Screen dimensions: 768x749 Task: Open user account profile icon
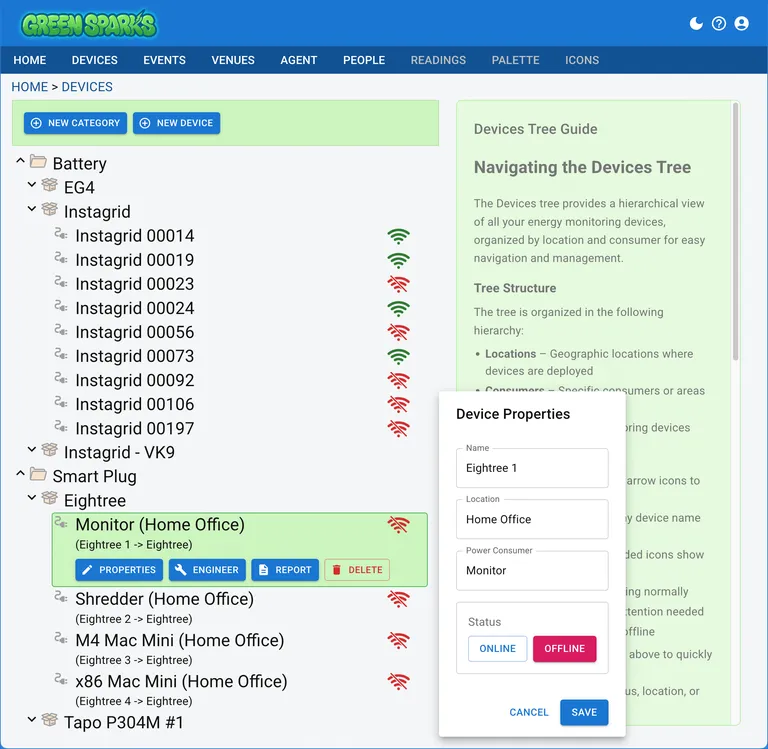click(741, 23)
